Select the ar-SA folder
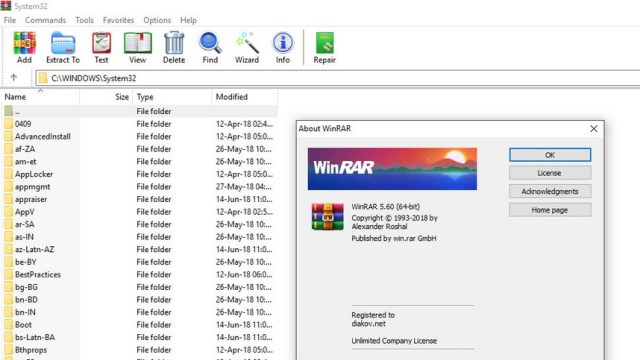The width and height of the screenshot is (640, 360). [x=24, y=224]
